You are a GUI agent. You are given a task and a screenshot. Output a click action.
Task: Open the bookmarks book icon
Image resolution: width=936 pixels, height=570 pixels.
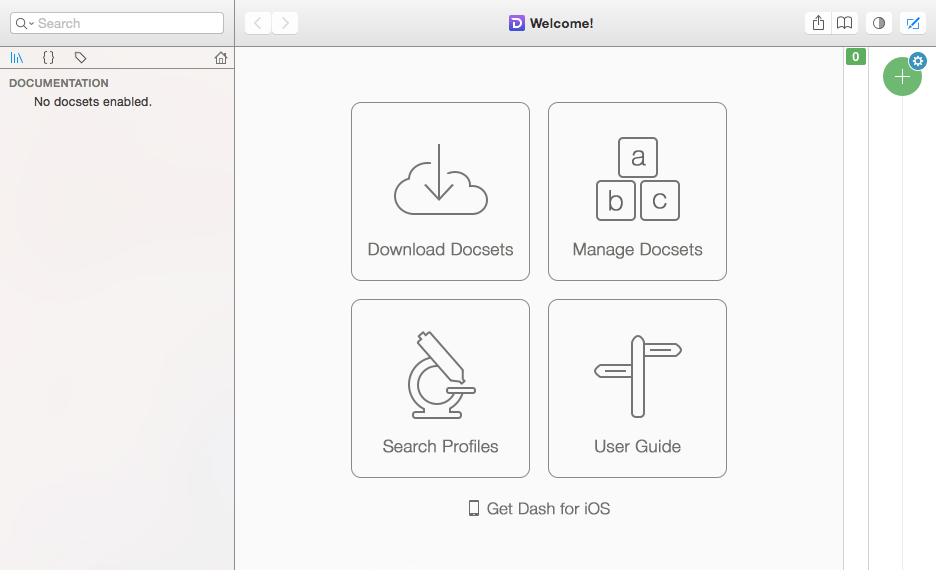tap(845, 23)
